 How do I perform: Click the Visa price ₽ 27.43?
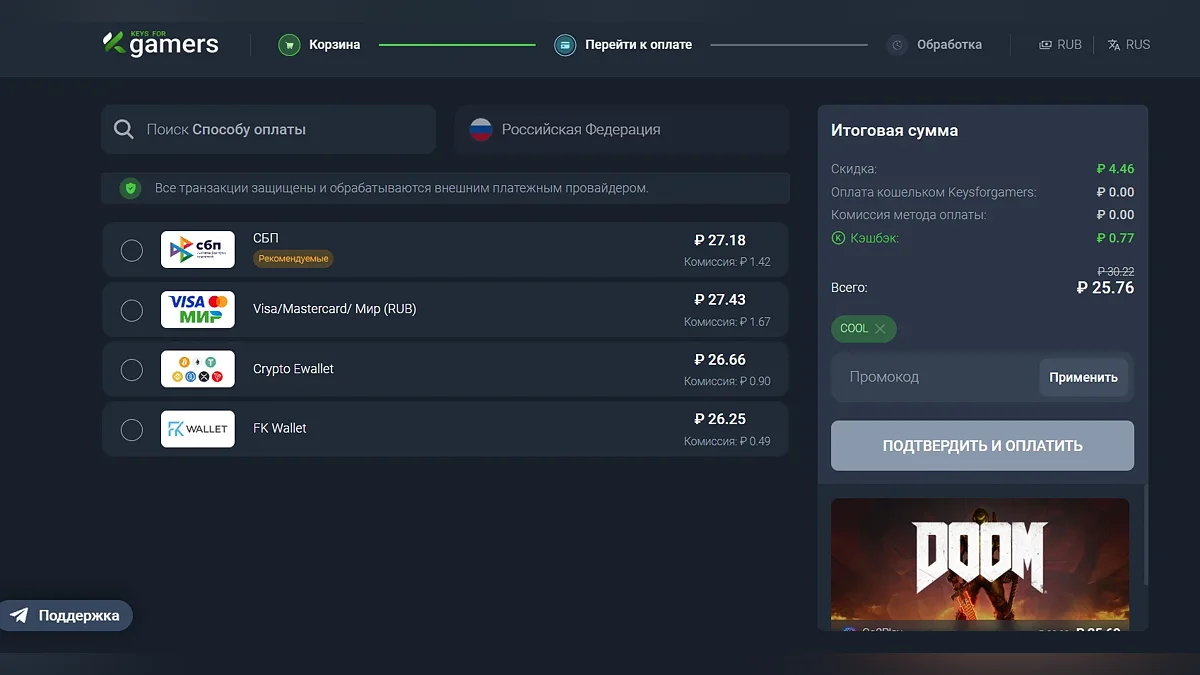click(x=720, y=300)
